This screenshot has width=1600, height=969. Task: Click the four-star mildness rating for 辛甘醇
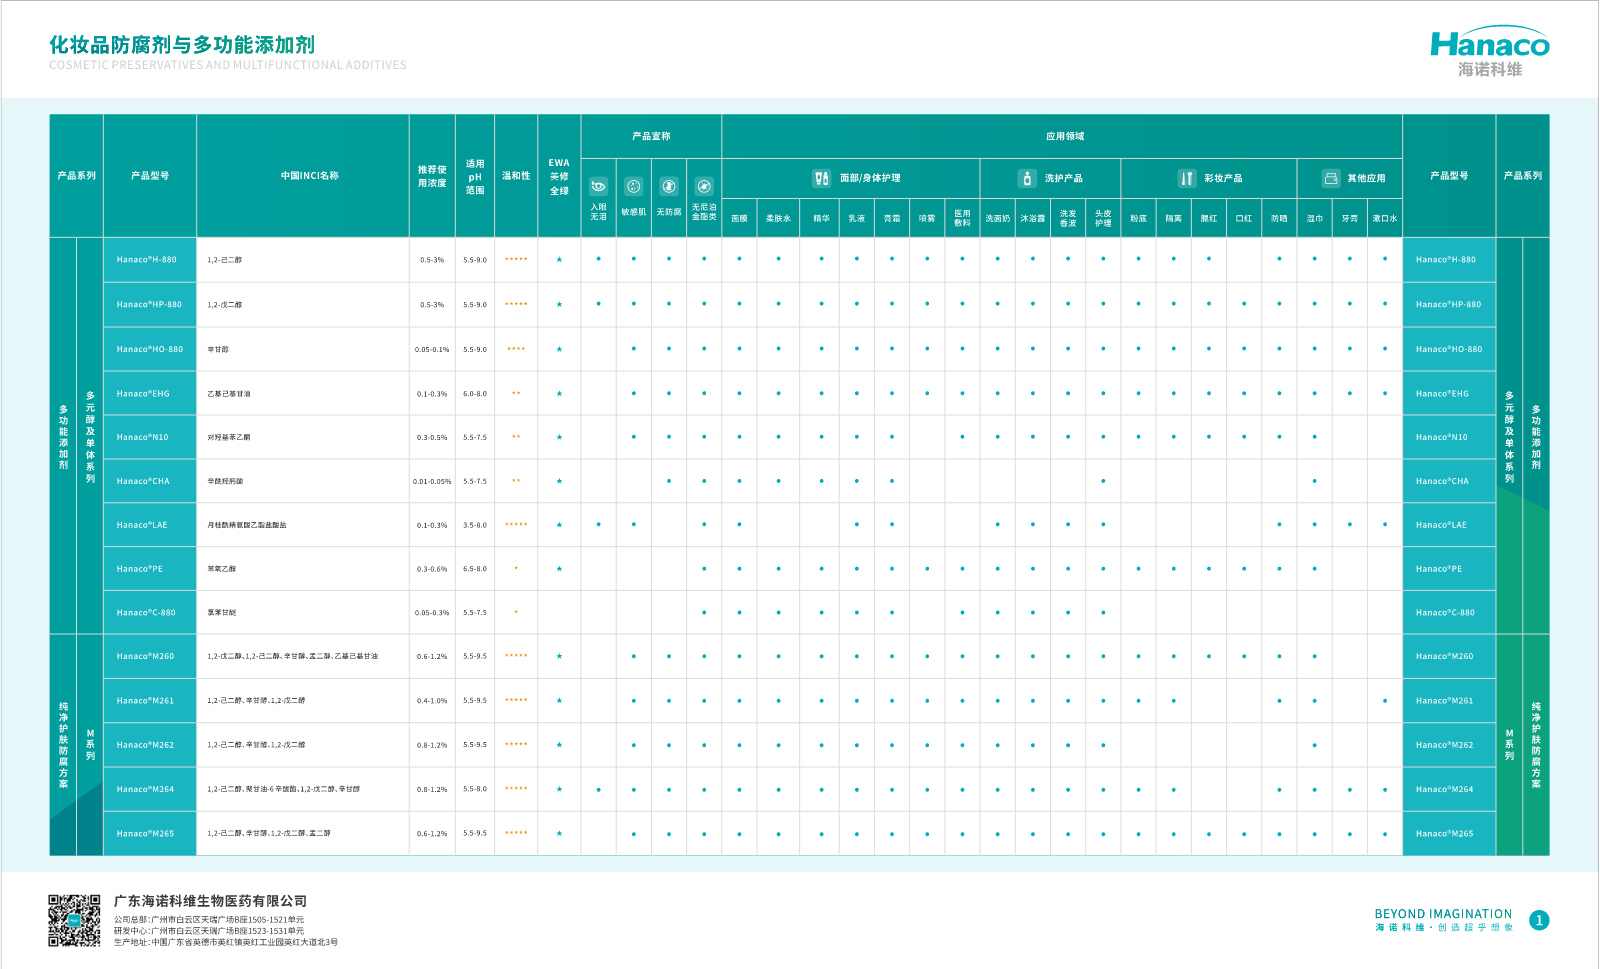pyautogui.click(x=516, y=349)
